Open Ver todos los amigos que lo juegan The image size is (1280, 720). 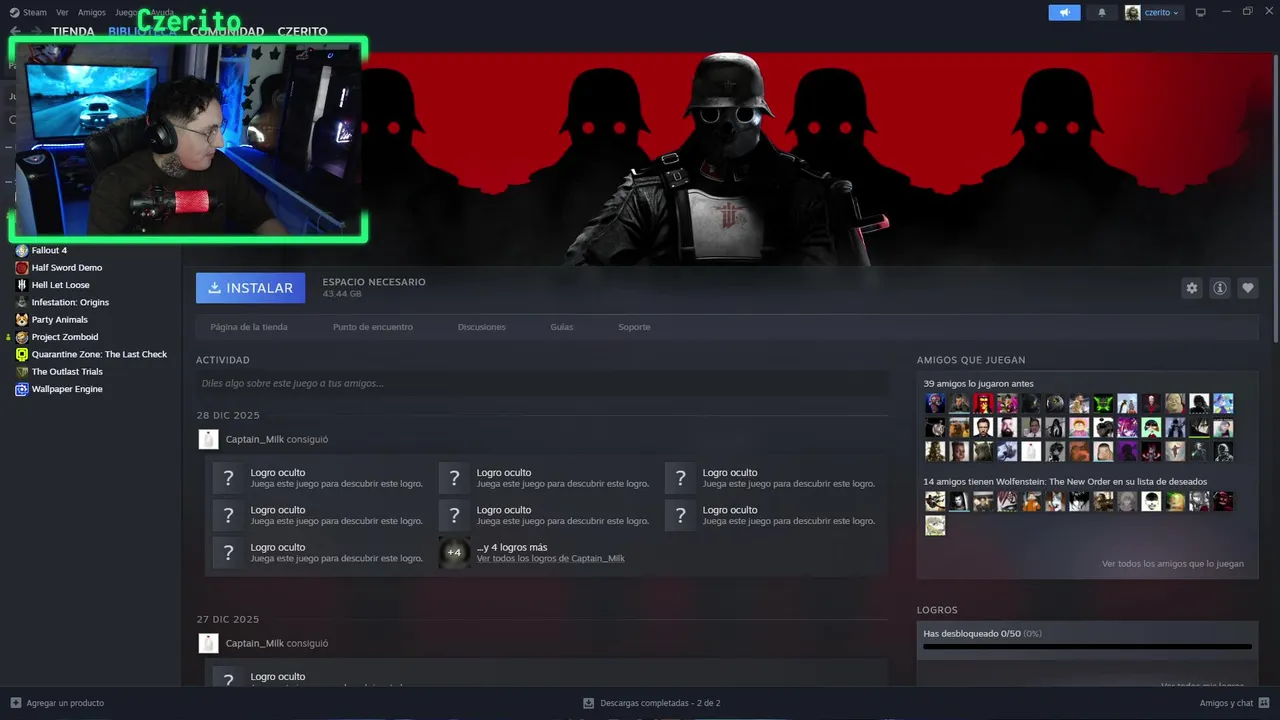tap(1173, 564)
